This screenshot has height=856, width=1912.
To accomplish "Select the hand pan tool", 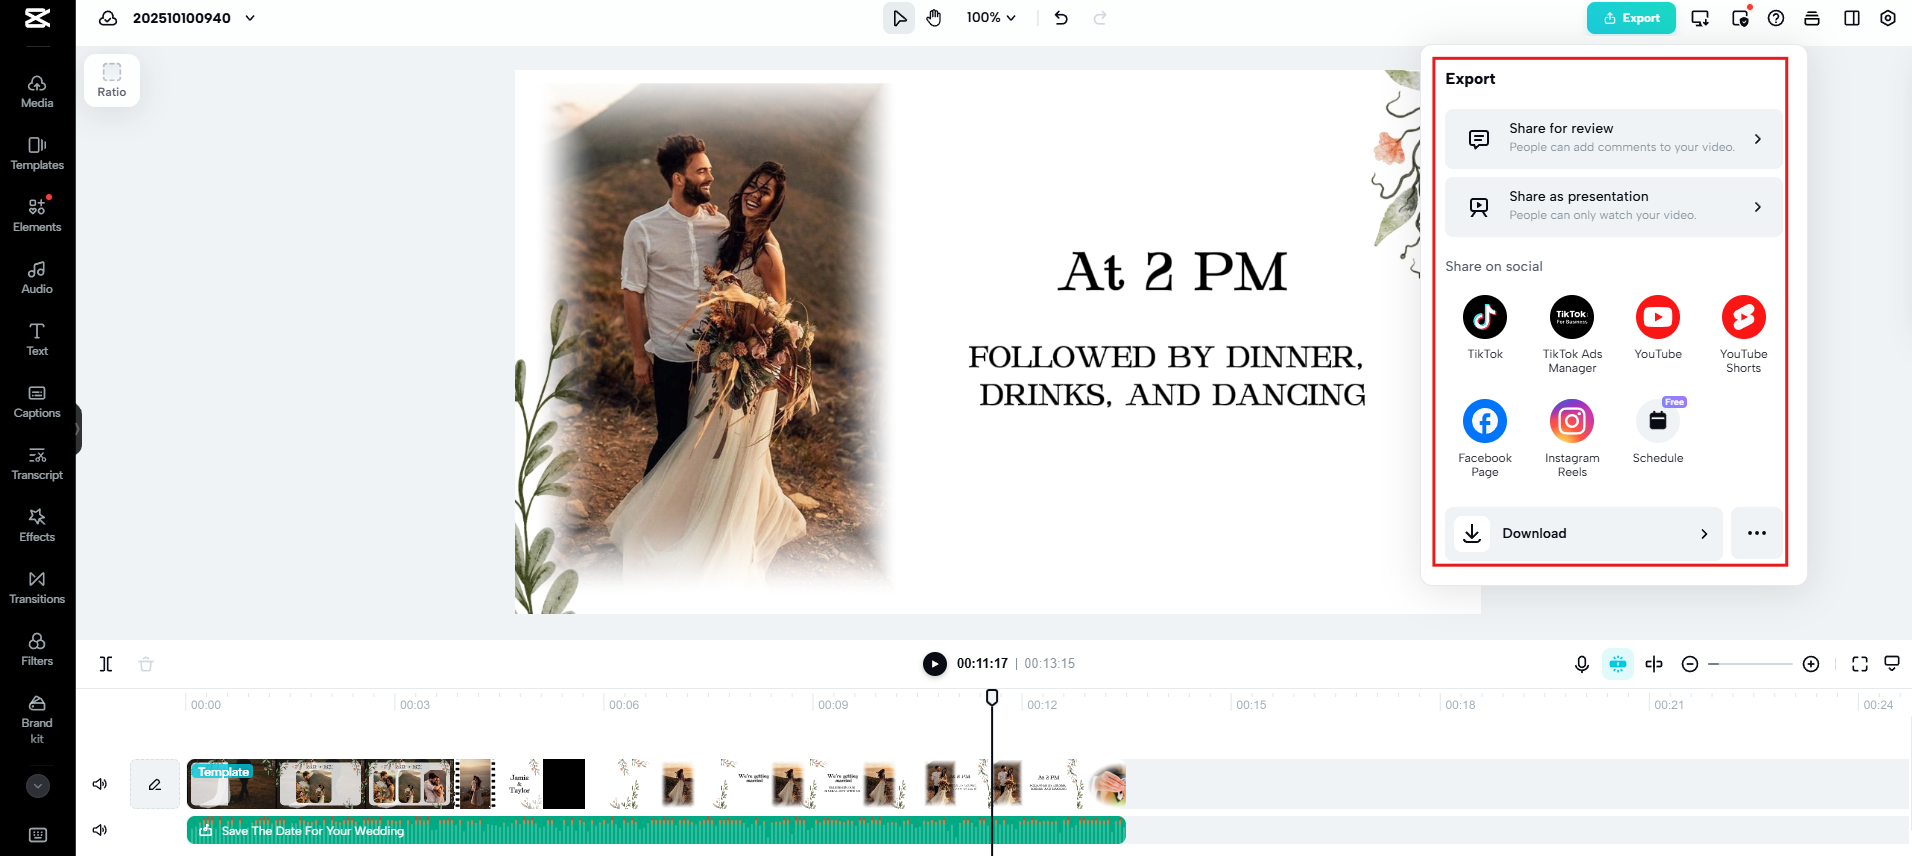I will point(934,18).
